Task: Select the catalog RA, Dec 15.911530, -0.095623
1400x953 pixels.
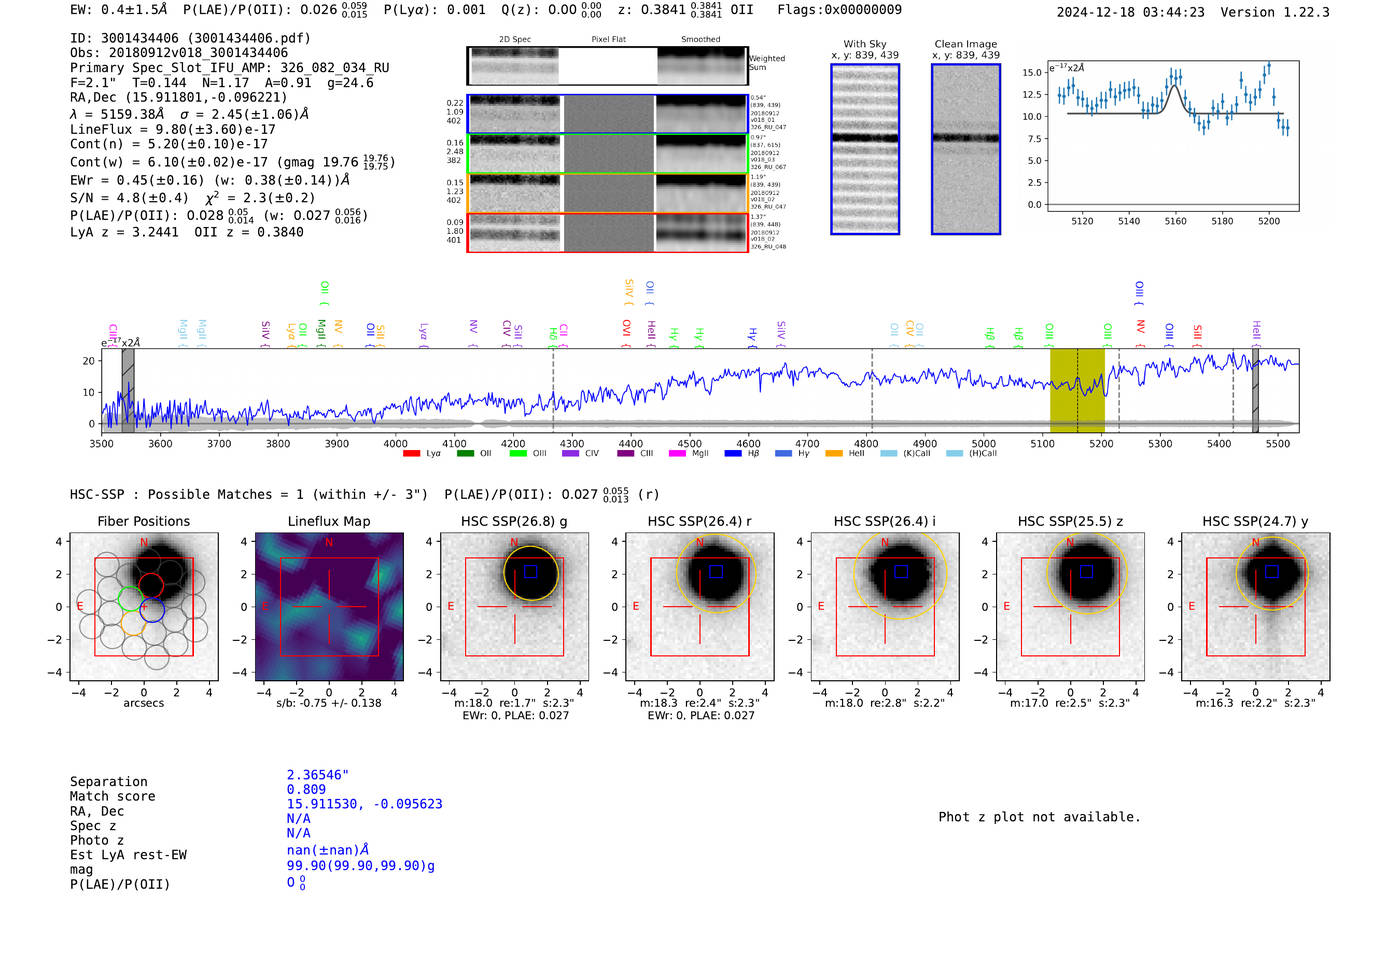Action: coord(364,804)
